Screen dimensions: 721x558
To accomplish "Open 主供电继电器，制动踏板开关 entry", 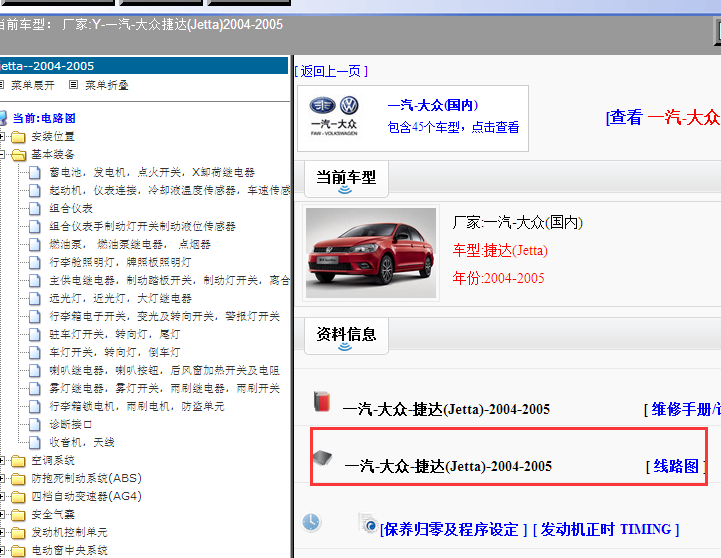I will [169, 280].
